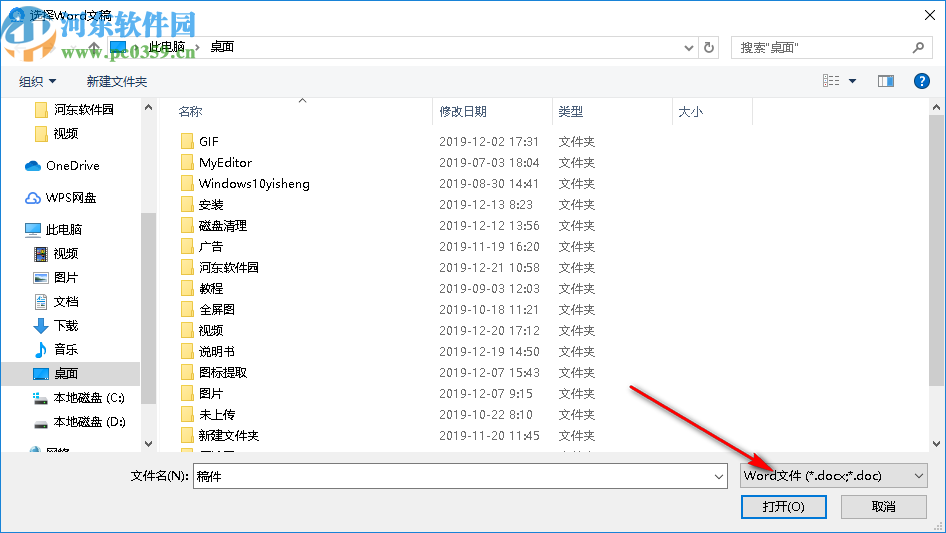Click the 取消 button
The image size is (946, 533).
[883, 506]
